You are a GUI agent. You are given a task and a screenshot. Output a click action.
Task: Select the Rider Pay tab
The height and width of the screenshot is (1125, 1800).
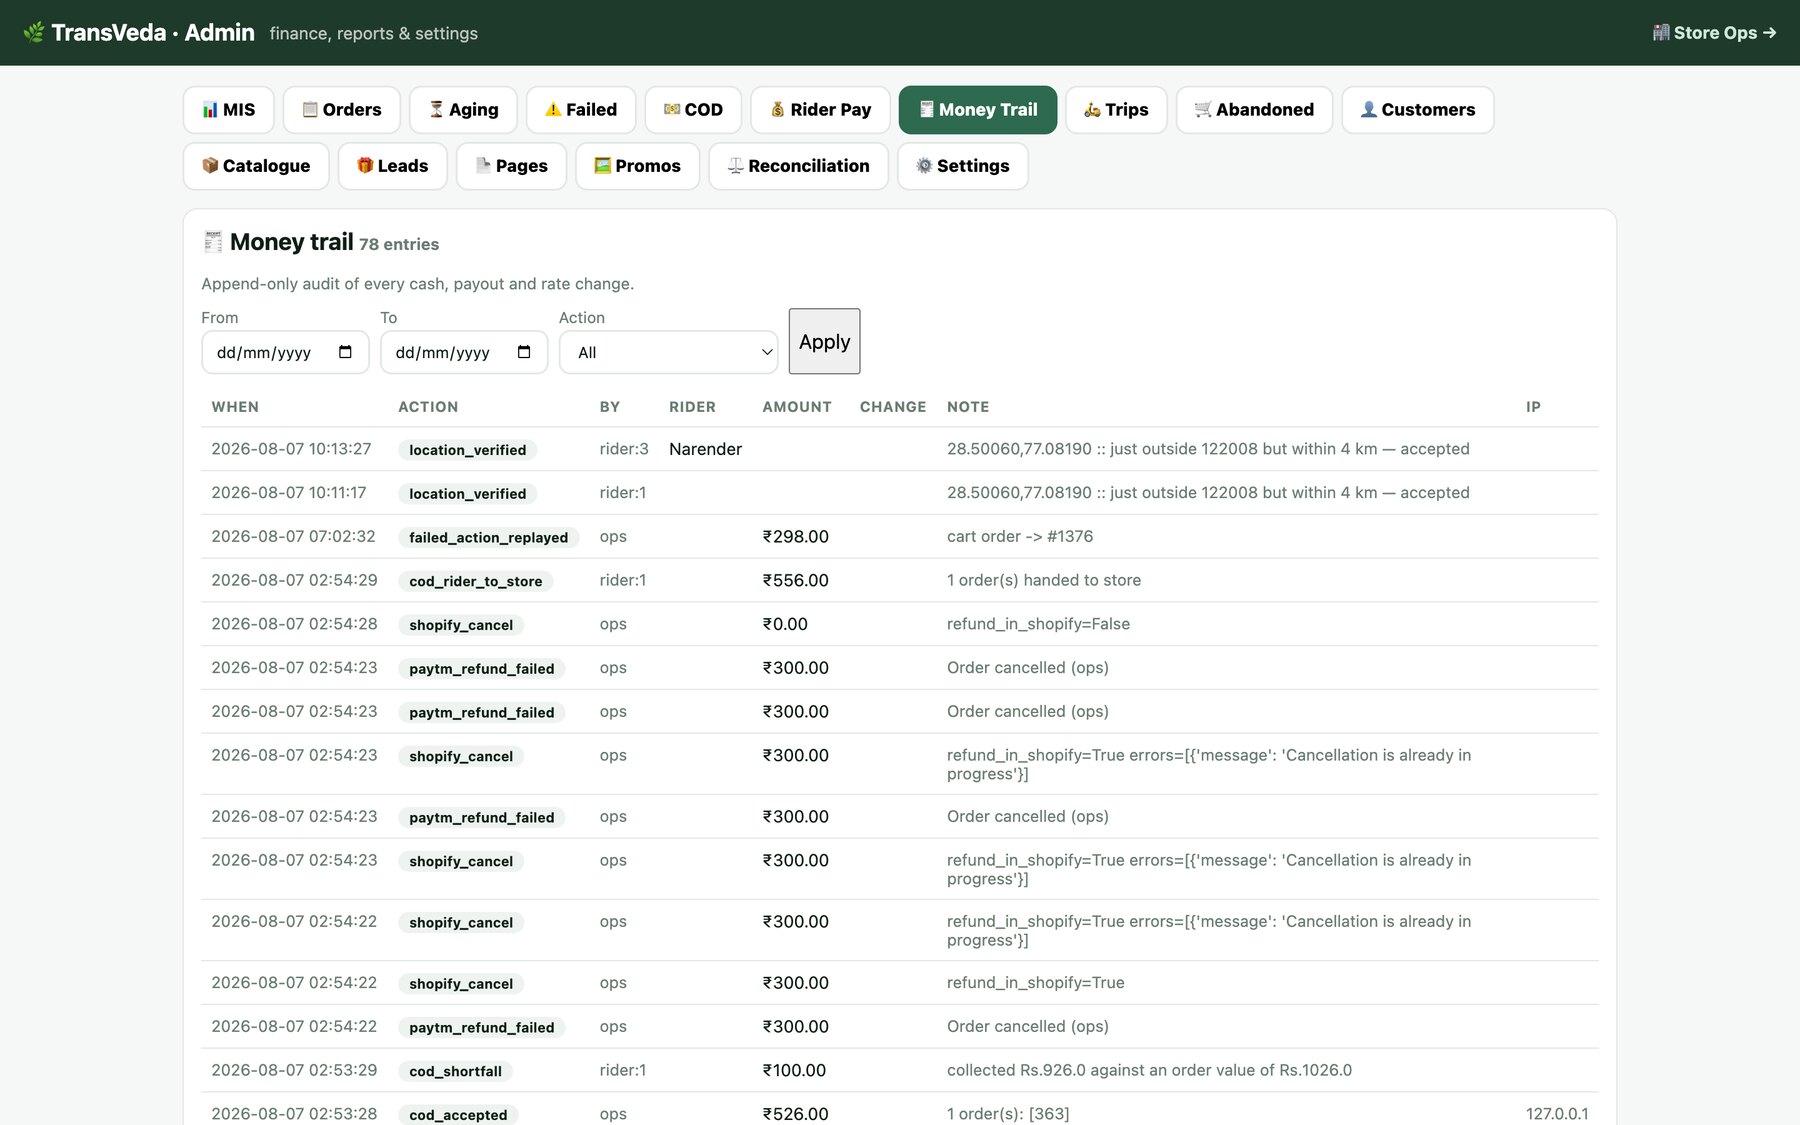pyautogui.click(x=820, y=110)
